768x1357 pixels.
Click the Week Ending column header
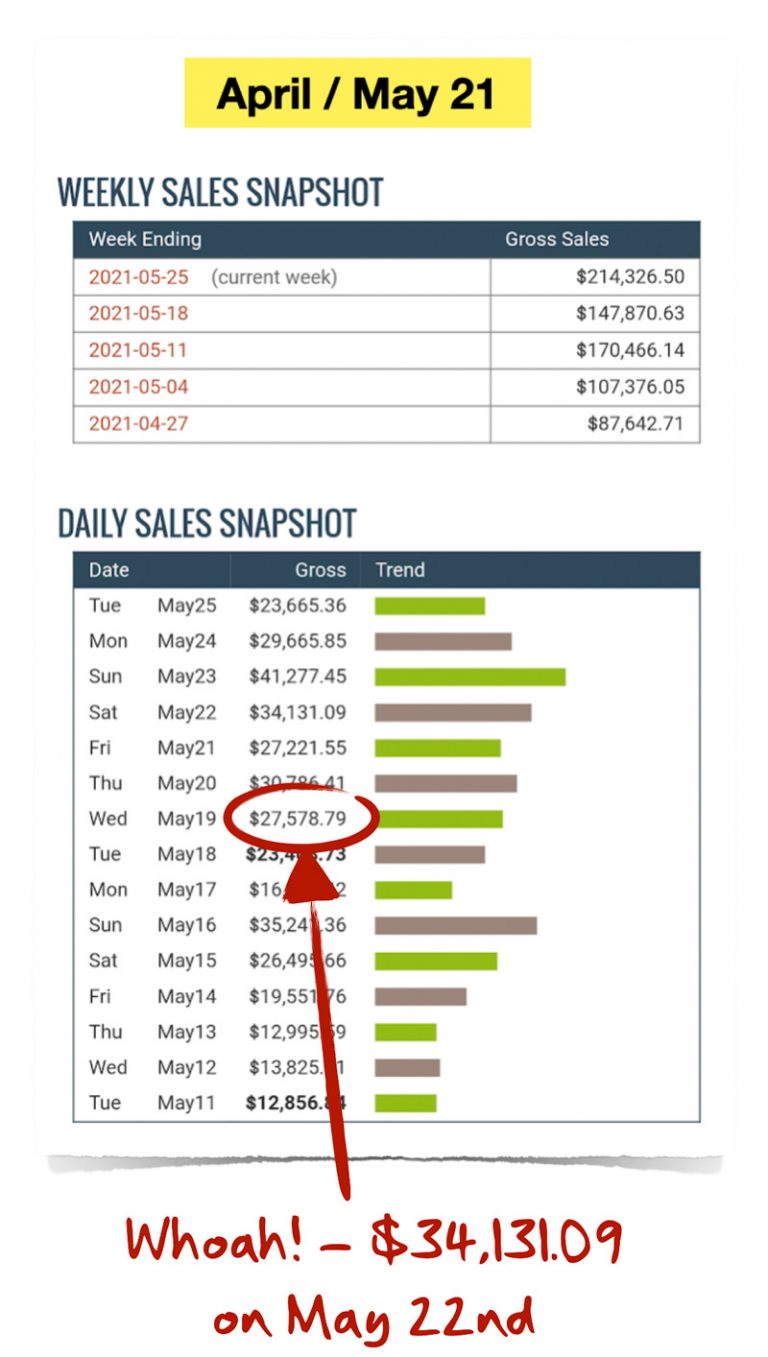pyautogui.click(x=145, y=239)
